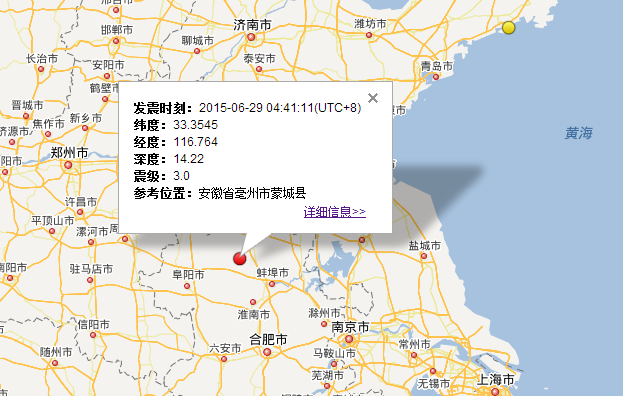
Task: Select the 滁州市 city marker
Action: pyautogui.click(x=324, y=324)
